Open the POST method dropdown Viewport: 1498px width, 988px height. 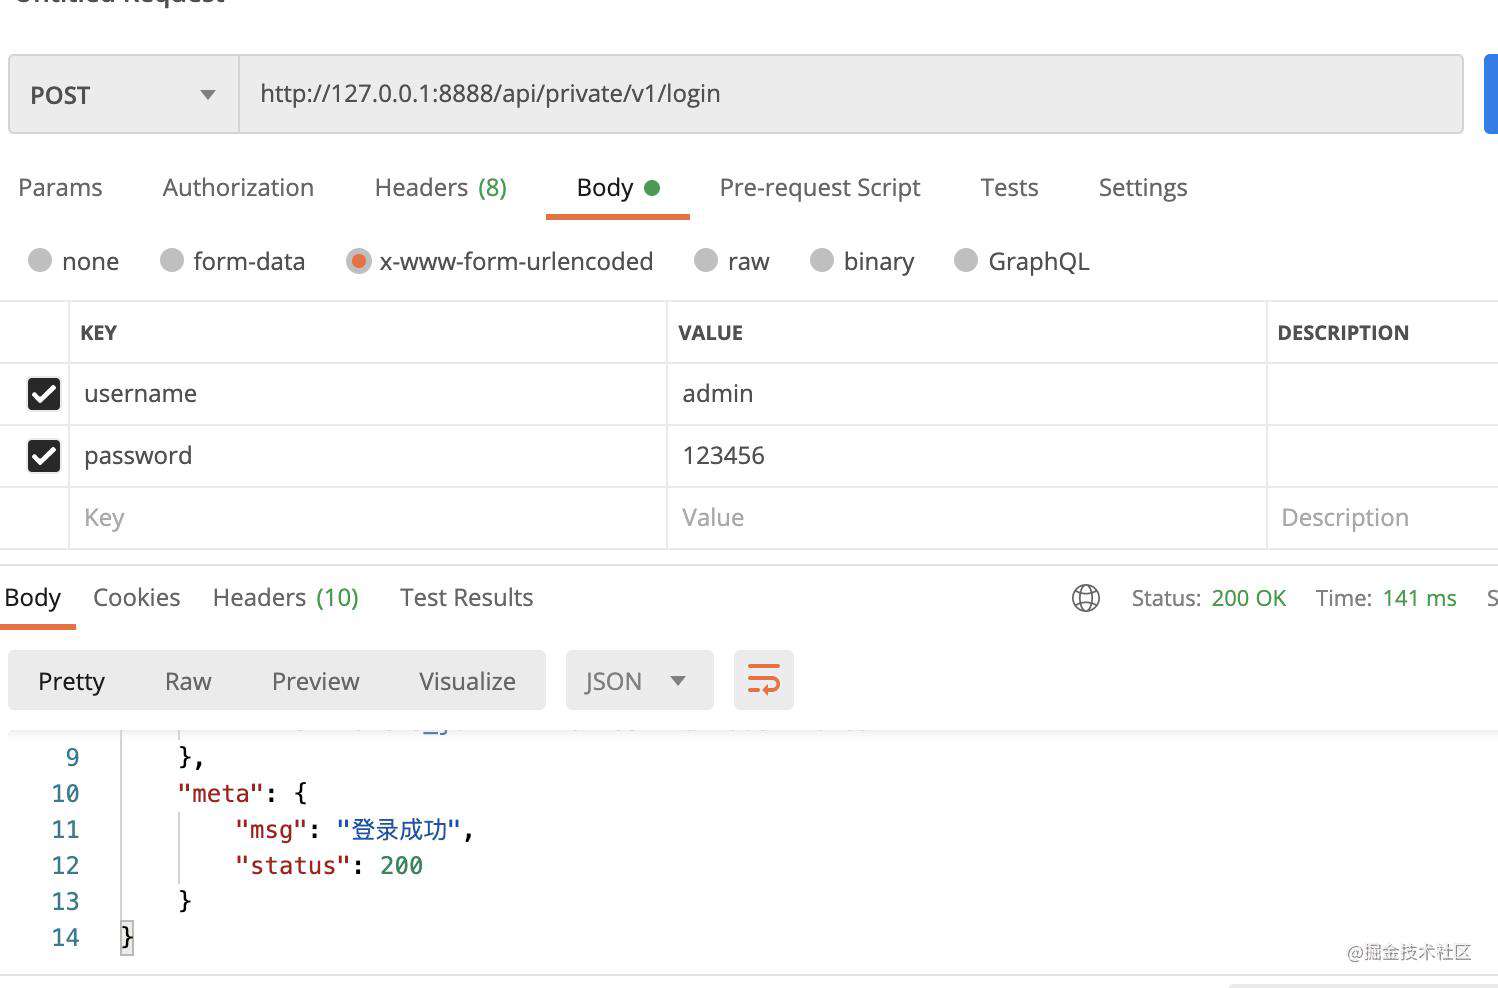(x=124, y=95)
